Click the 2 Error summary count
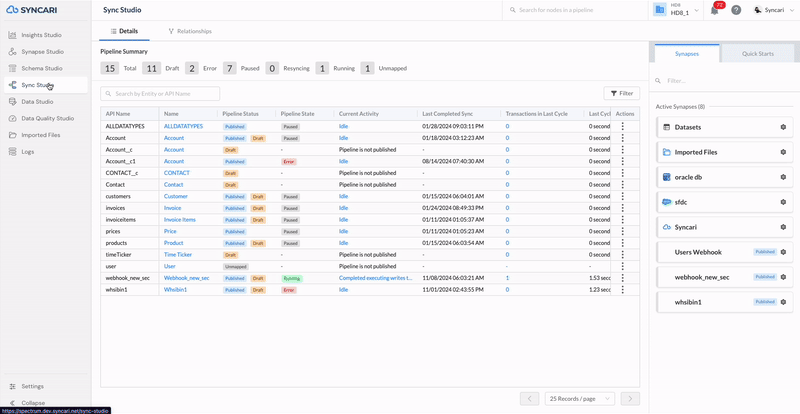Viewport: 800px width, 414px height. tap(192, 68)
